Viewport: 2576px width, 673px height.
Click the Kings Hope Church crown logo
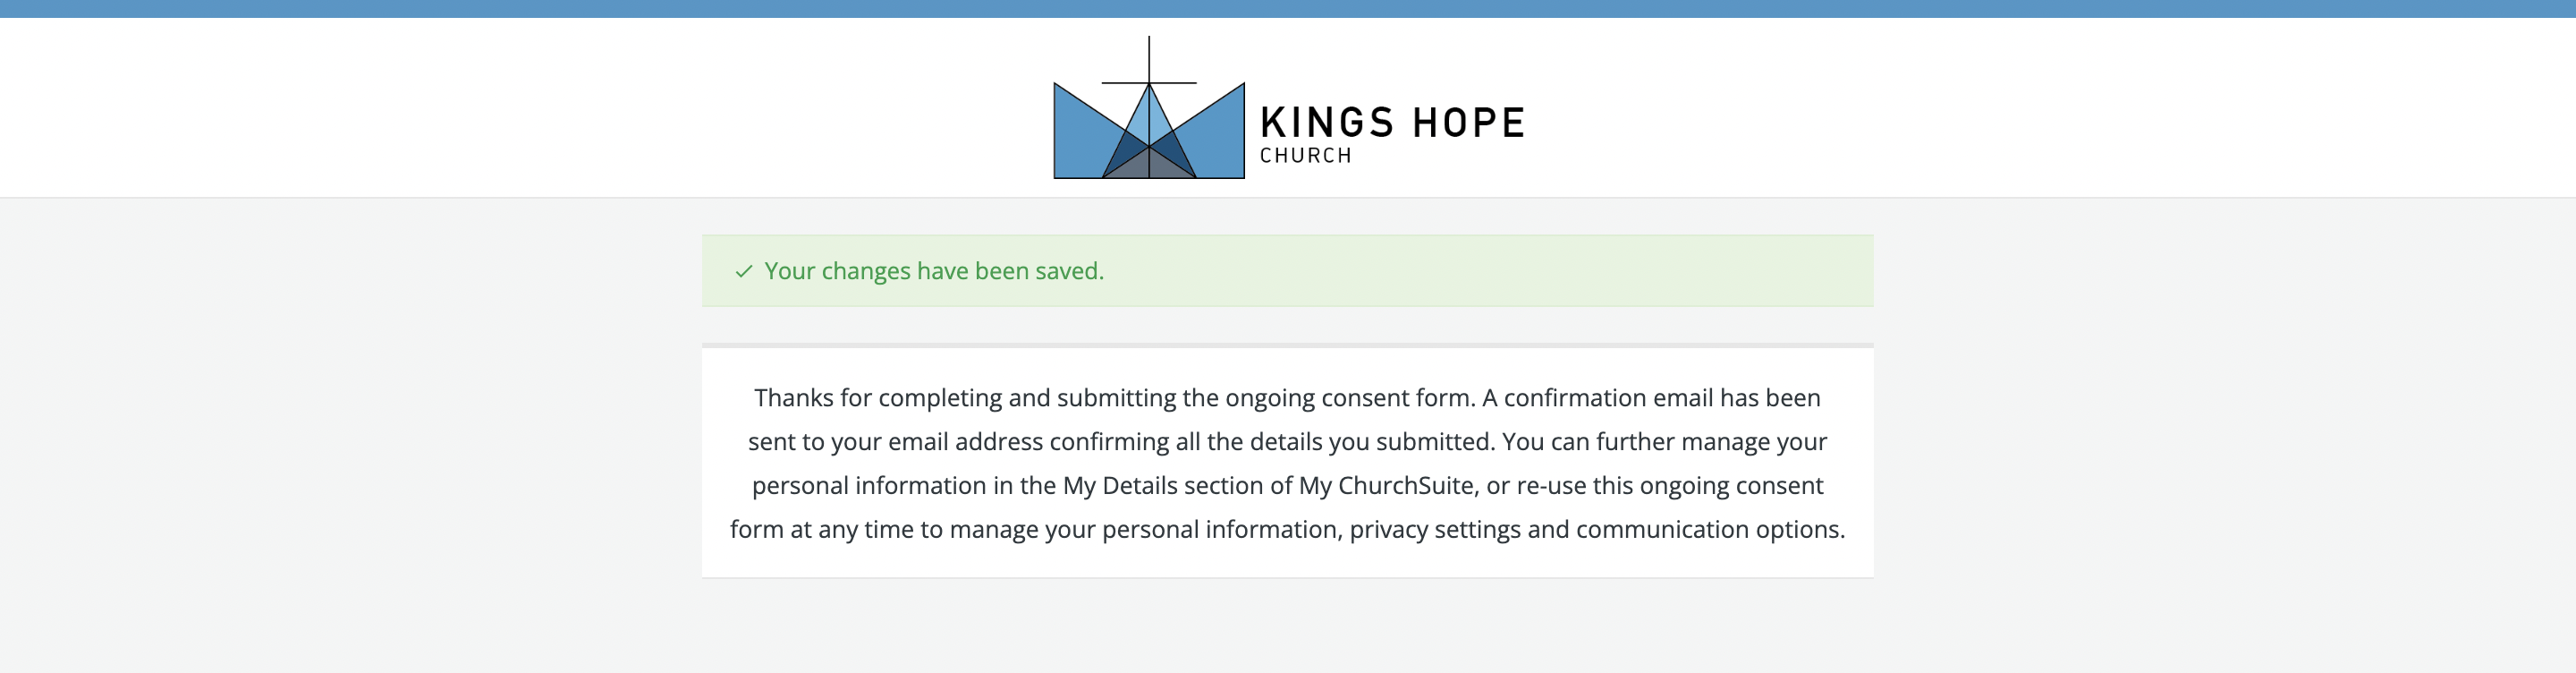1149,109
